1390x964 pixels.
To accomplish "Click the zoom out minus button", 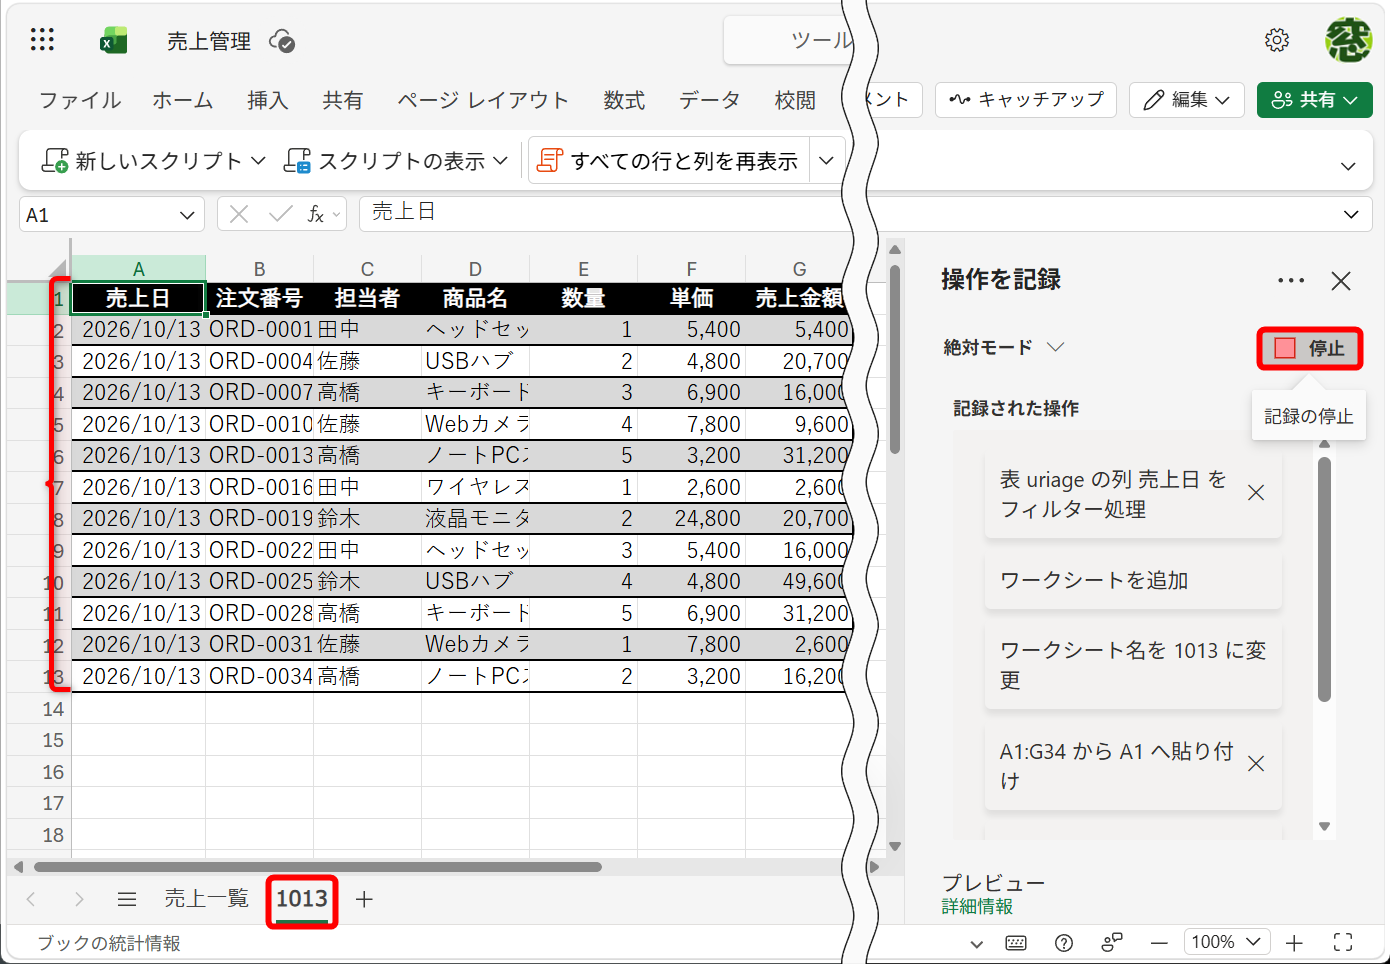I will (x=1159, y=942).
